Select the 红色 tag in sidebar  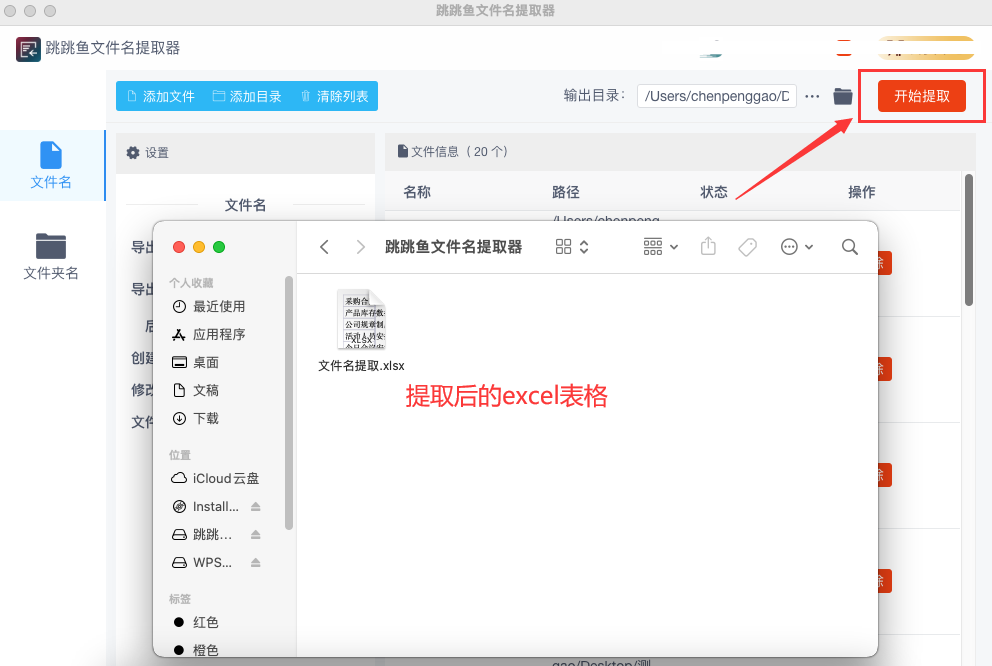point(205,622)
